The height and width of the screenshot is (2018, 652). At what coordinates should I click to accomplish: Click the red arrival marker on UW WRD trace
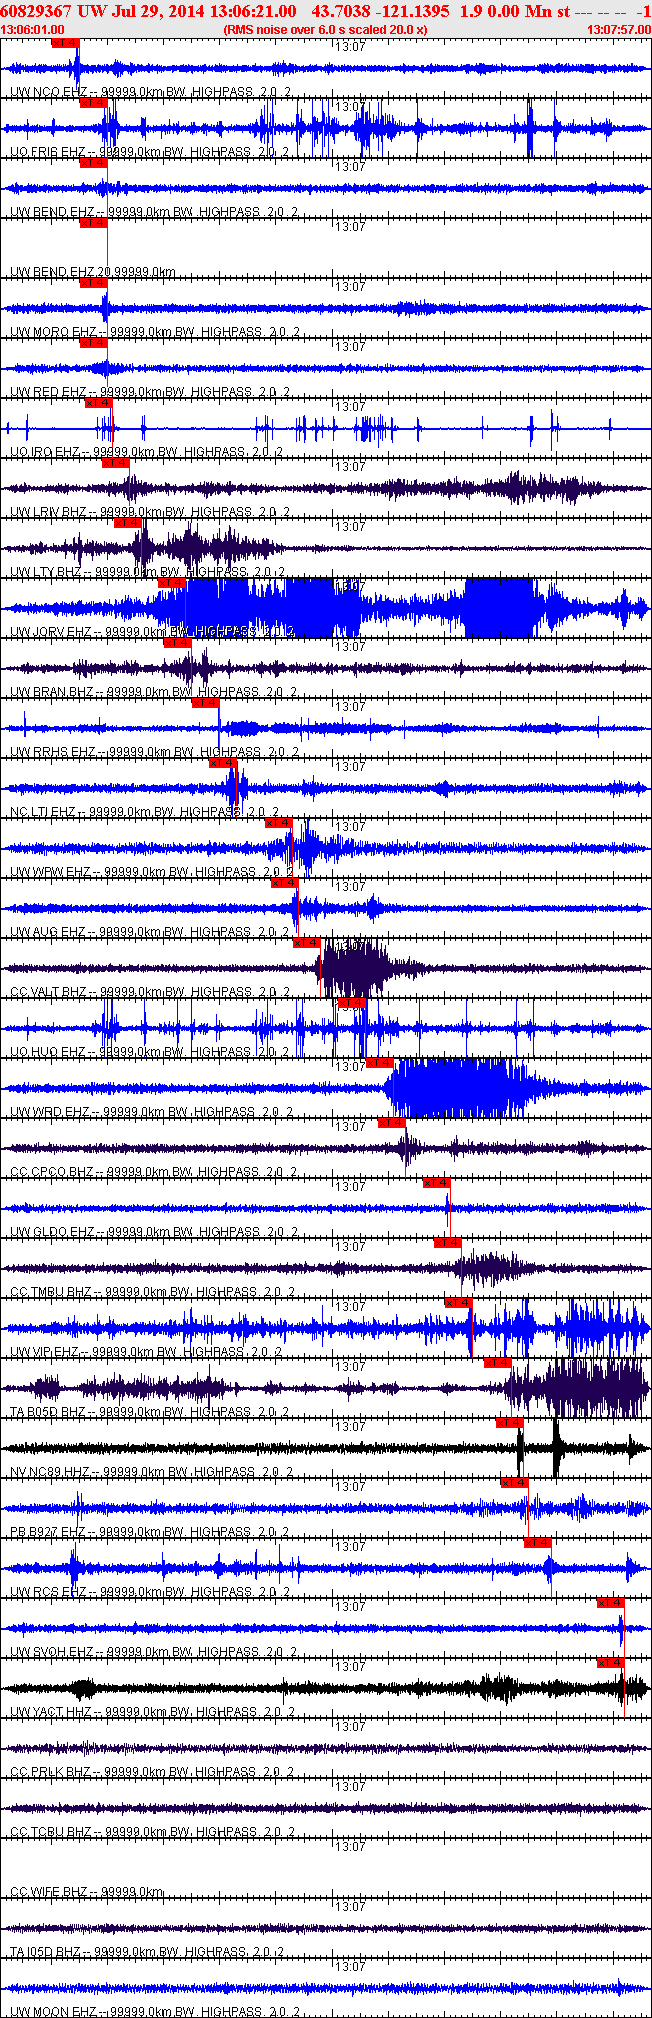click(x=379, y=1063)
